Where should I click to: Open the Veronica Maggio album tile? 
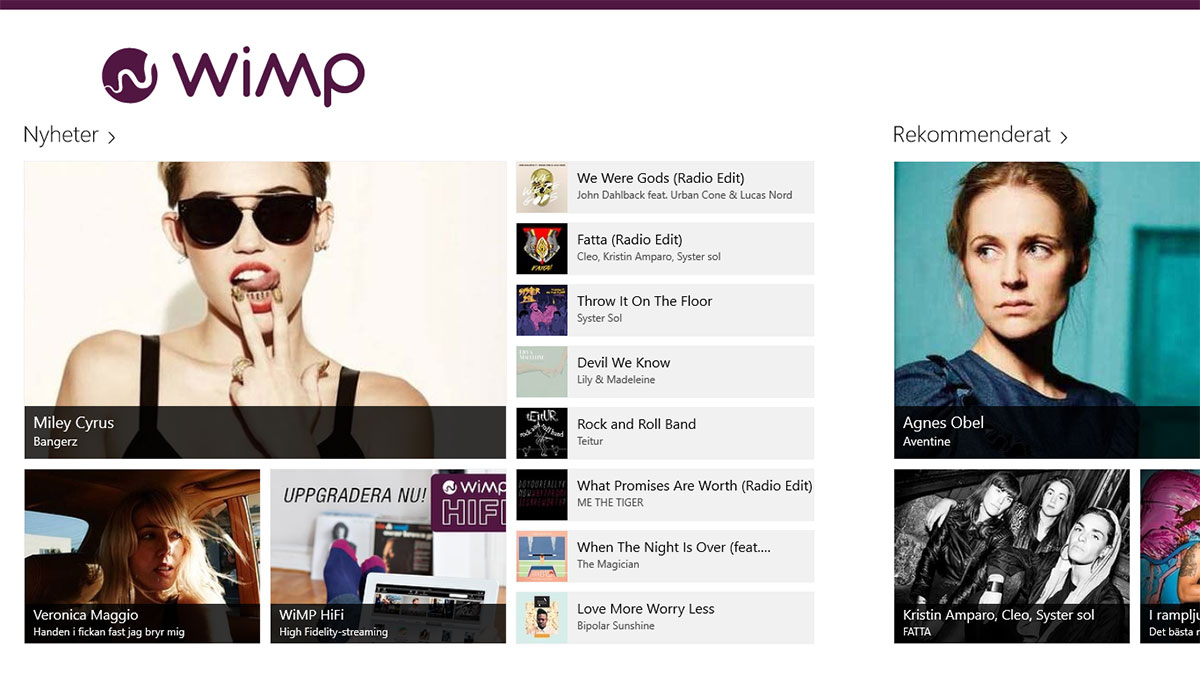141,558
